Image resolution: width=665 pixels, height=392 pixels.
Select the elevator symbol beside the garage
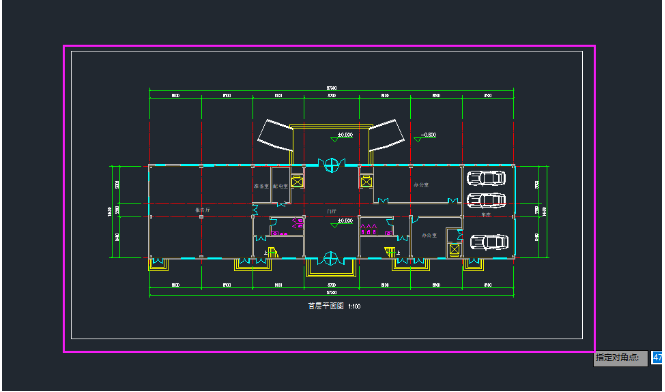pos(454,249)
